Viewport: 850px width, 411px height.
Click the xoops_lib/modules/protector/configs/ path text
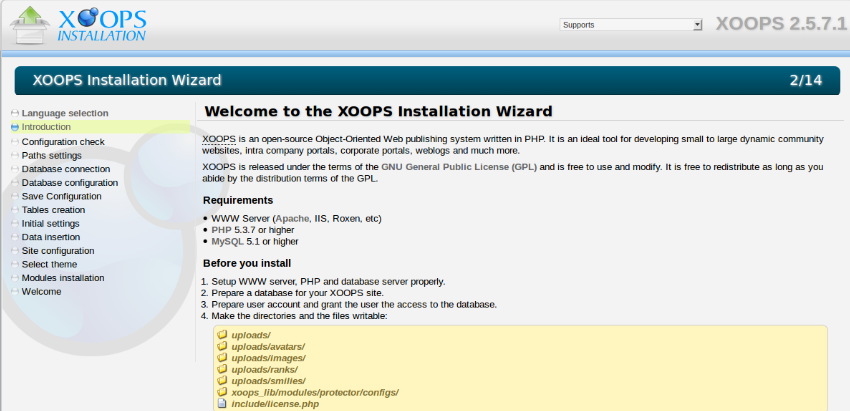[x=315, y=393]
